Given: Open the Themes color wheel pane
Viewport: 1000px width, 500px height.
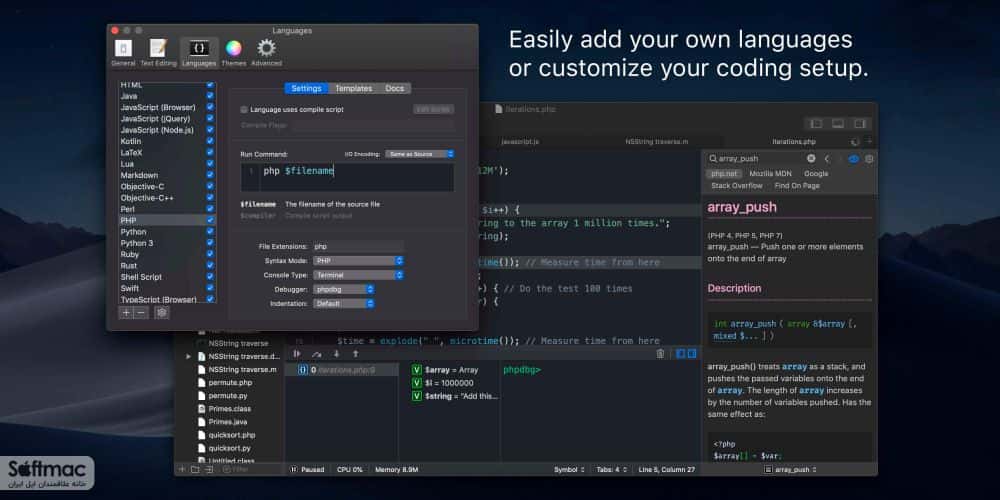Looking at the screenshot, I should pyautogui.click(x=233, y=52).
